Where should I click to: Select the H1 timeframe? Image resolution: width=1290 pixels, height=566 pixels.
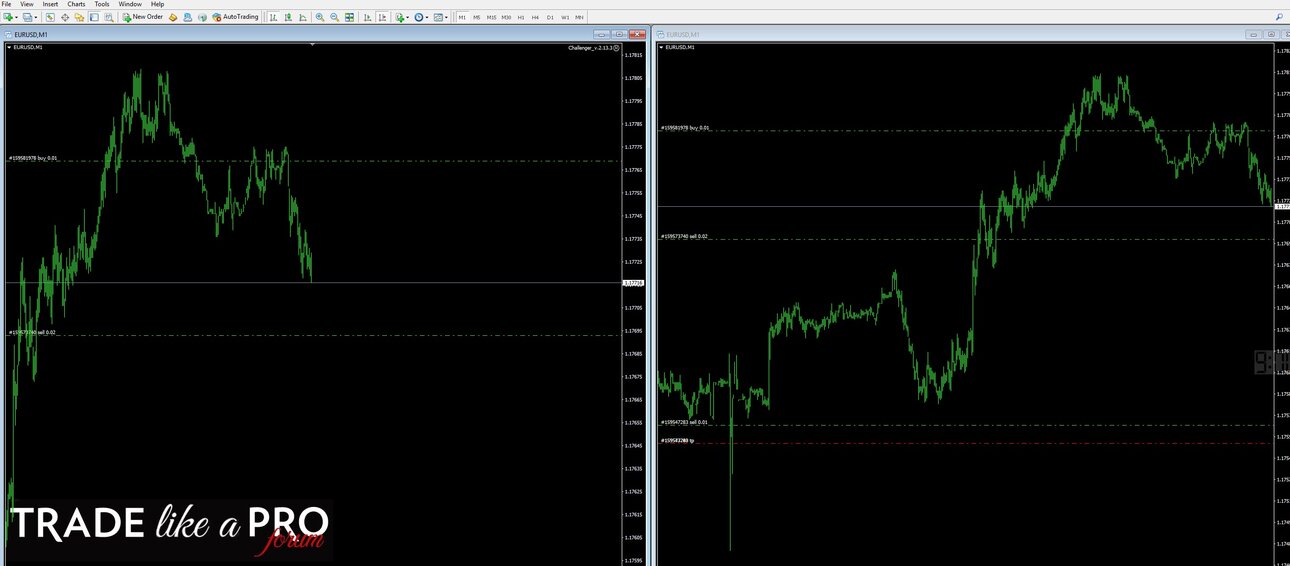[521, 17]
